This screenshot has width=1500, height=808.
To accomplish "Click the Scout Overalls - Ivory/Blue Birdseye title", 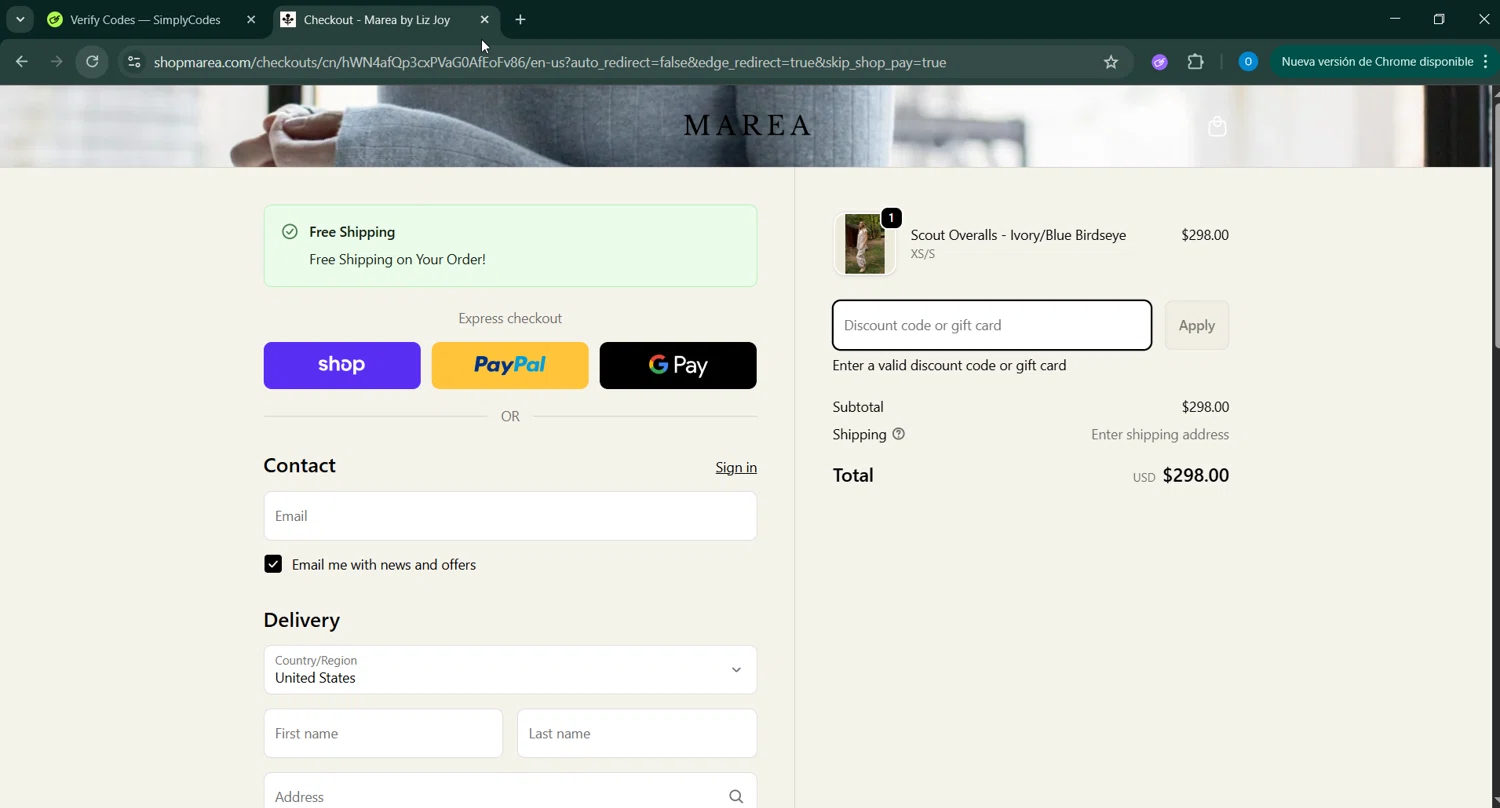I will pos(1018,235).
